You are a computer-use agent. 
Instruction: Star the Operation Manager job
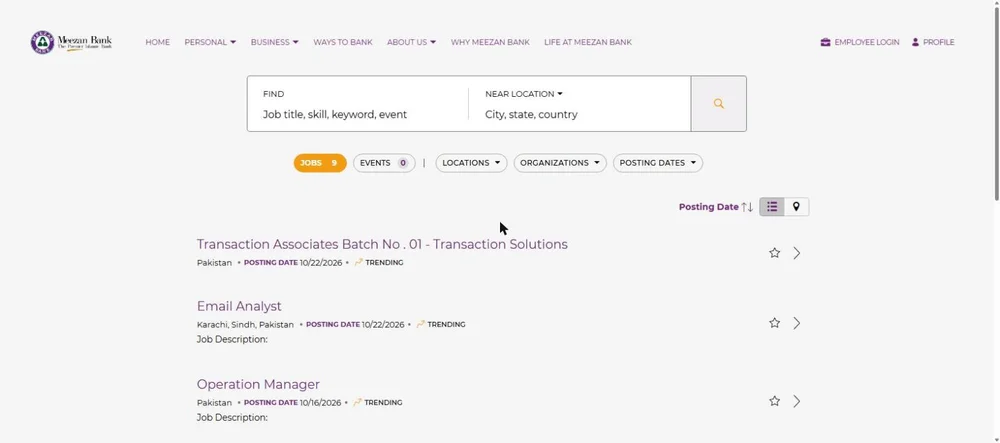[774, 401]
